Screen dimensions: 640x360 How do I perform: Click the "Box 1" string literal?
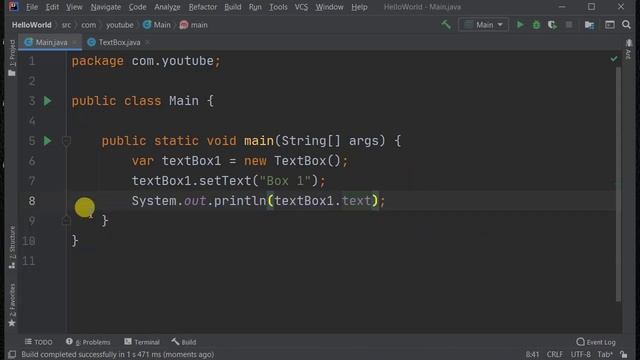tap(285, 181)
